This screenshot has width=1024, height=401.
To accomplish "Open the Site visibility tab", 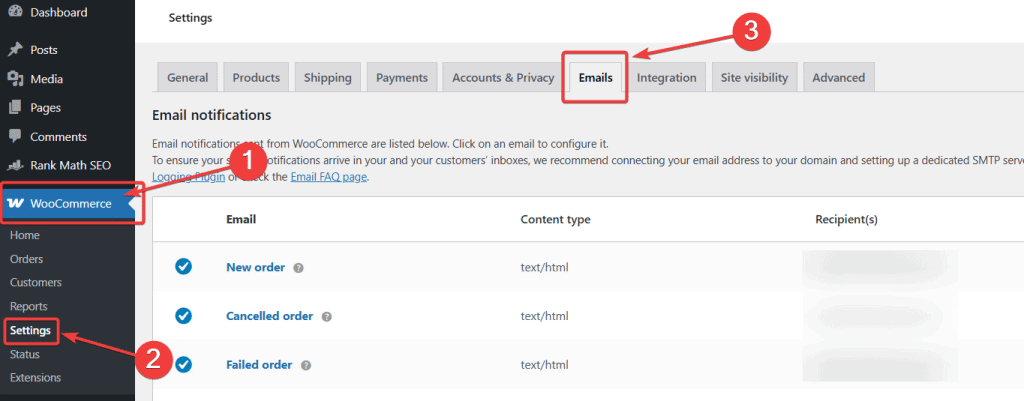I will tap(754, 78).
